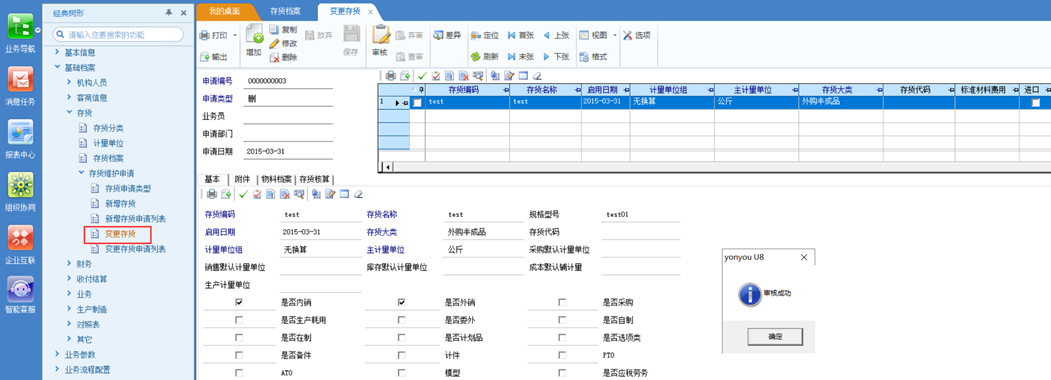Click the 复制 copy toolbar button

[284, 29]
